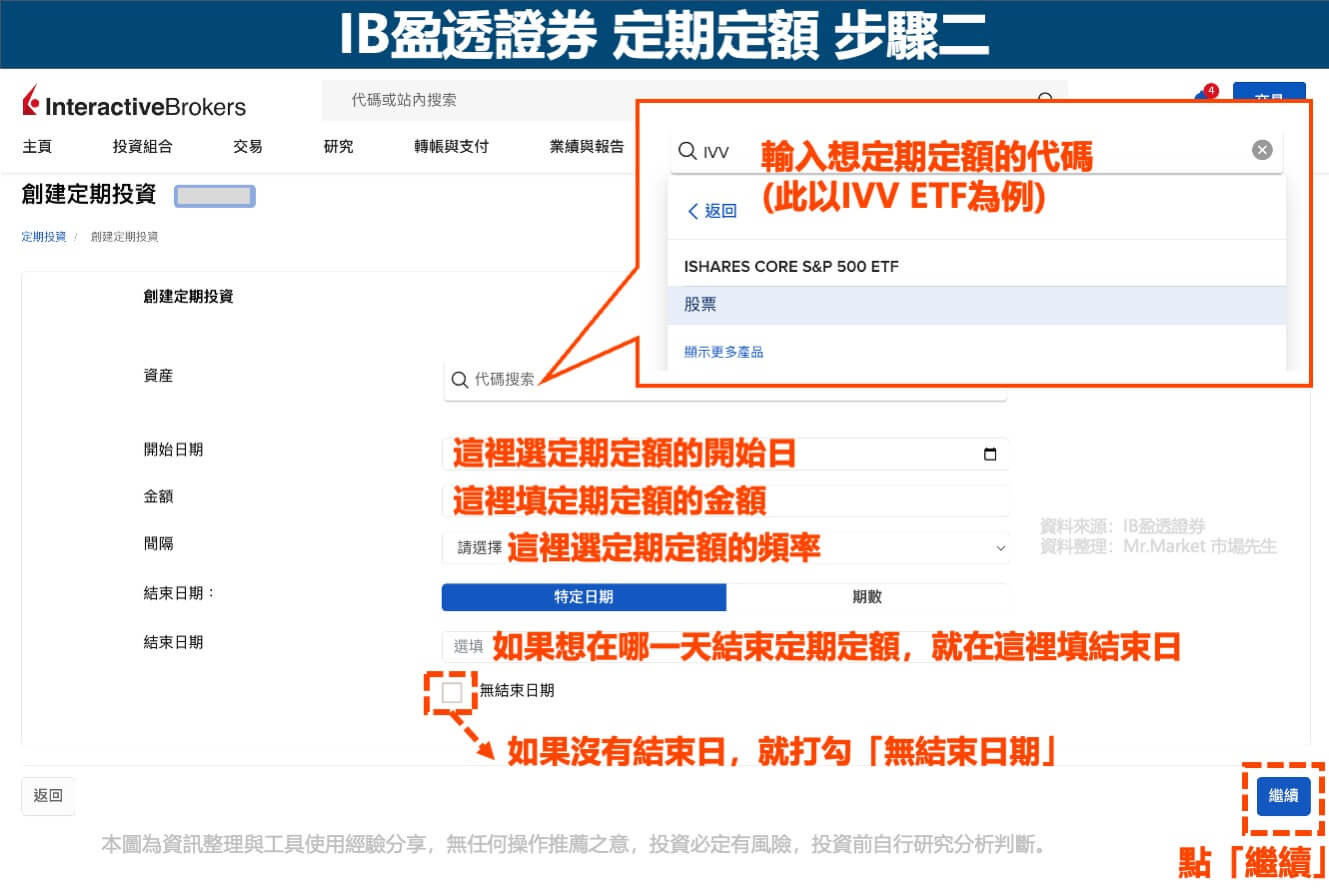Click the 繼續 button
The image size is (1329, 889).
click(x=1283, y=796)
